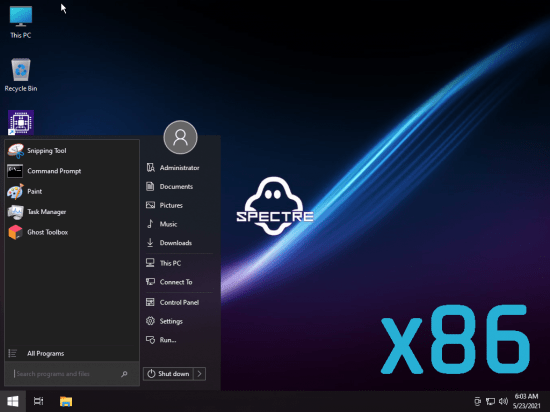Click the volume speaker tray icon
The width and height of the screenshot is (550, 412).
pos(503,401)
